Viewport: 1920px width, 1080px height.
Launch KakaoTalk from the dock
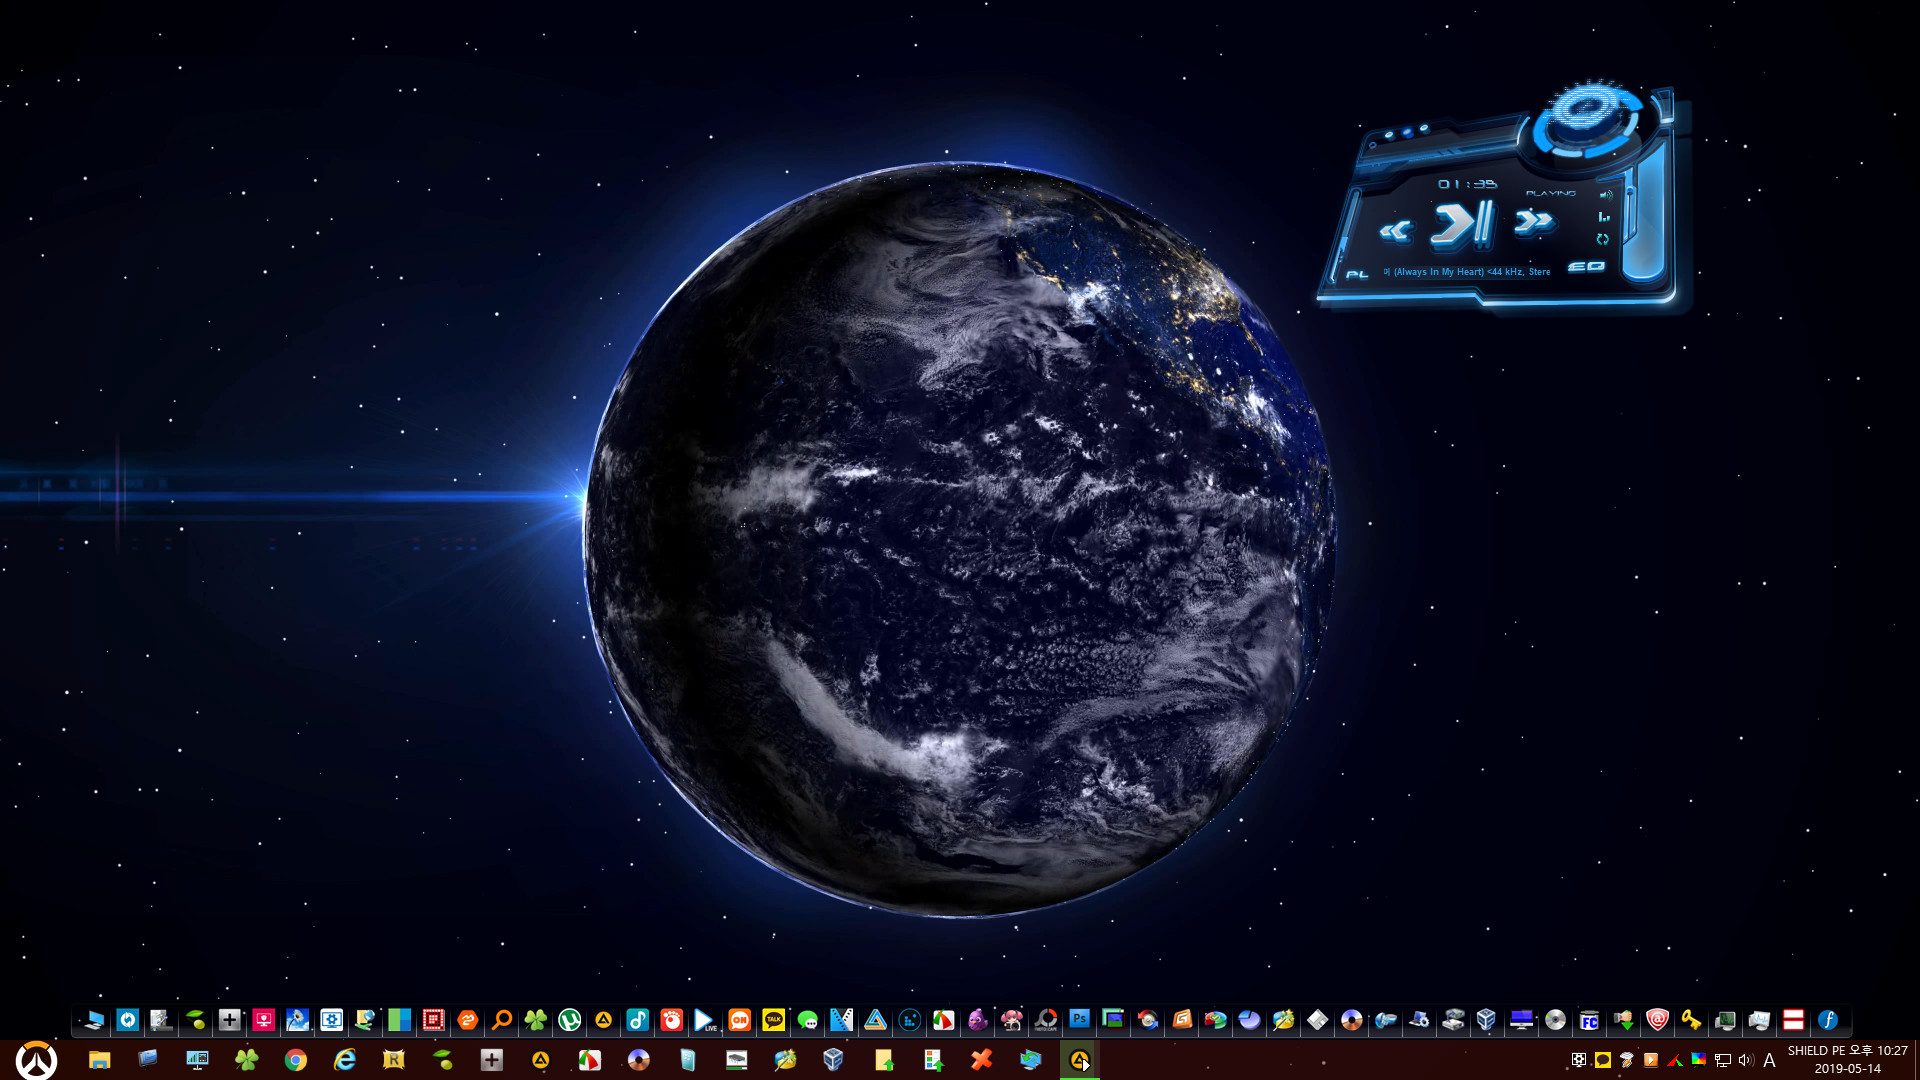(773, 1020)
